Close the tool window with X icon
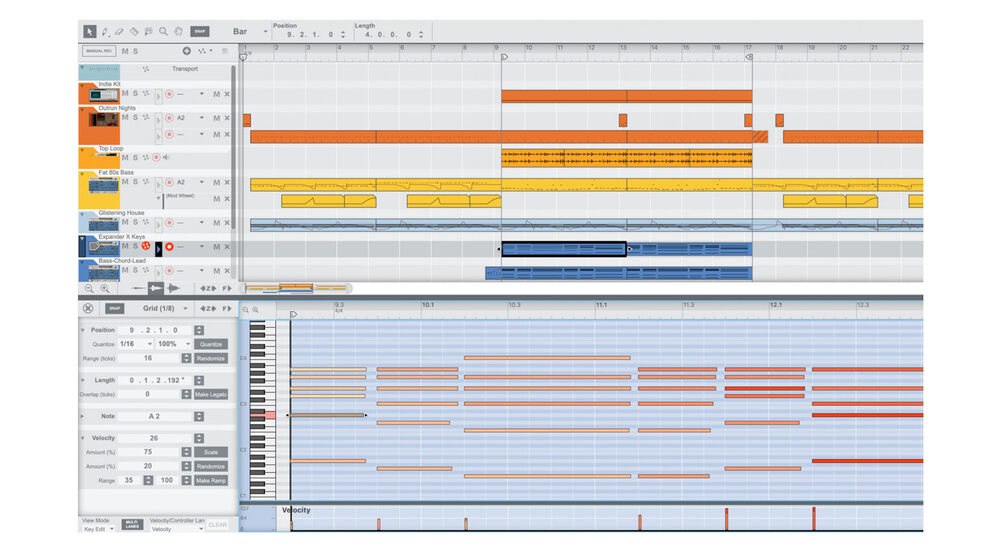The image size is (1000, 552). pyautogui.click(x=88, y=309)
